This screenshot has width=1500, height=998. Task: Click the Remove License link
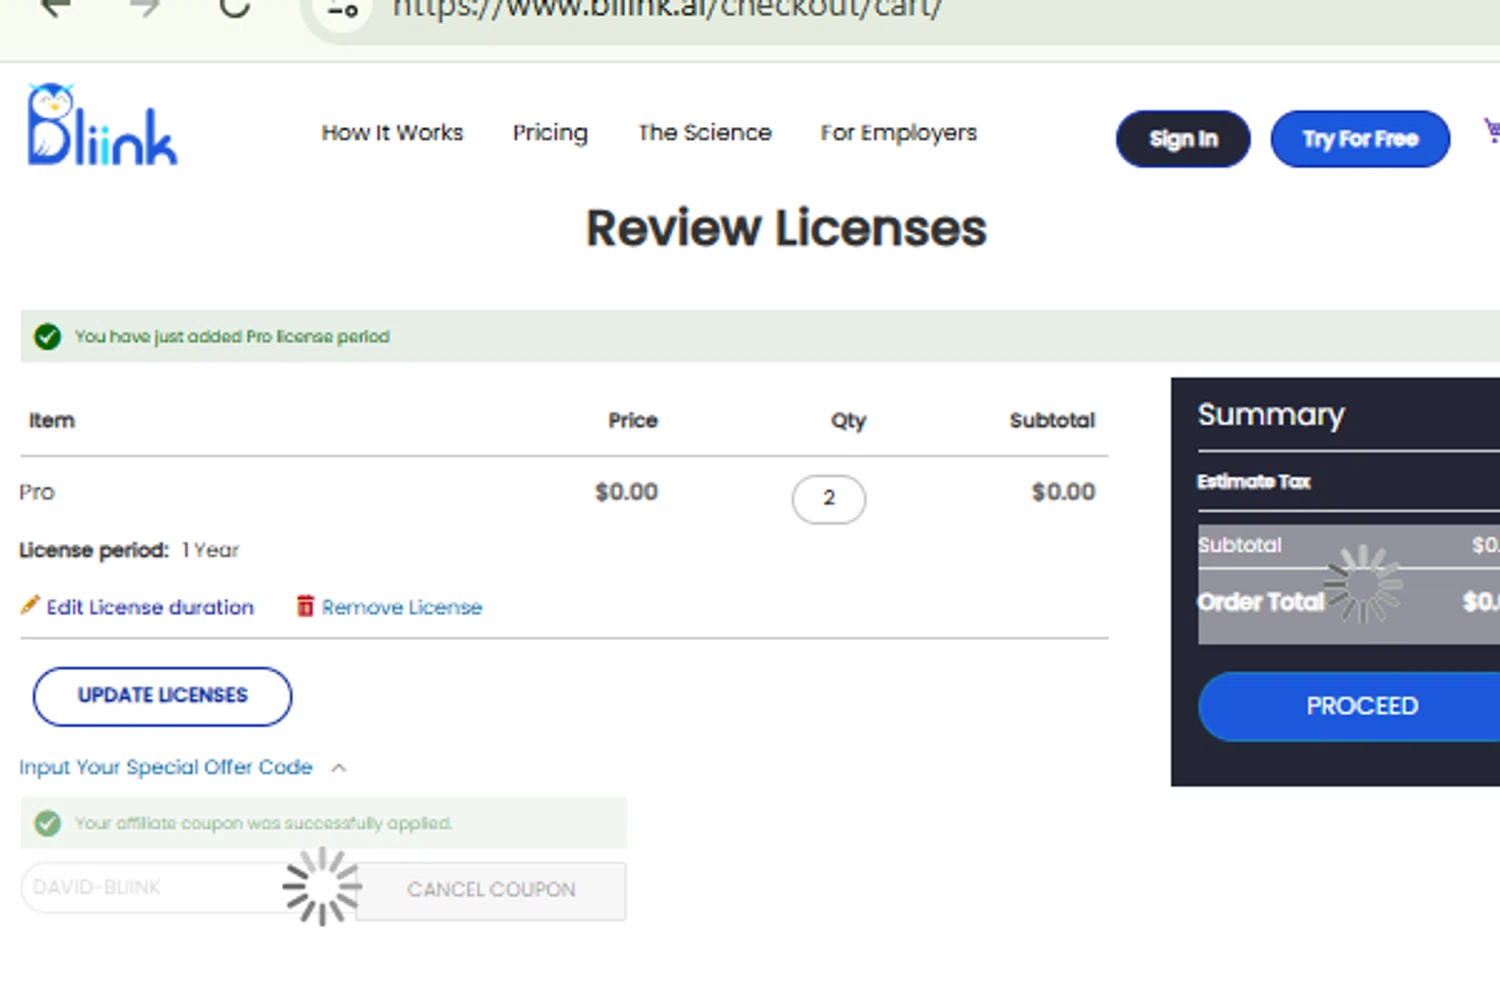[402, 607]
